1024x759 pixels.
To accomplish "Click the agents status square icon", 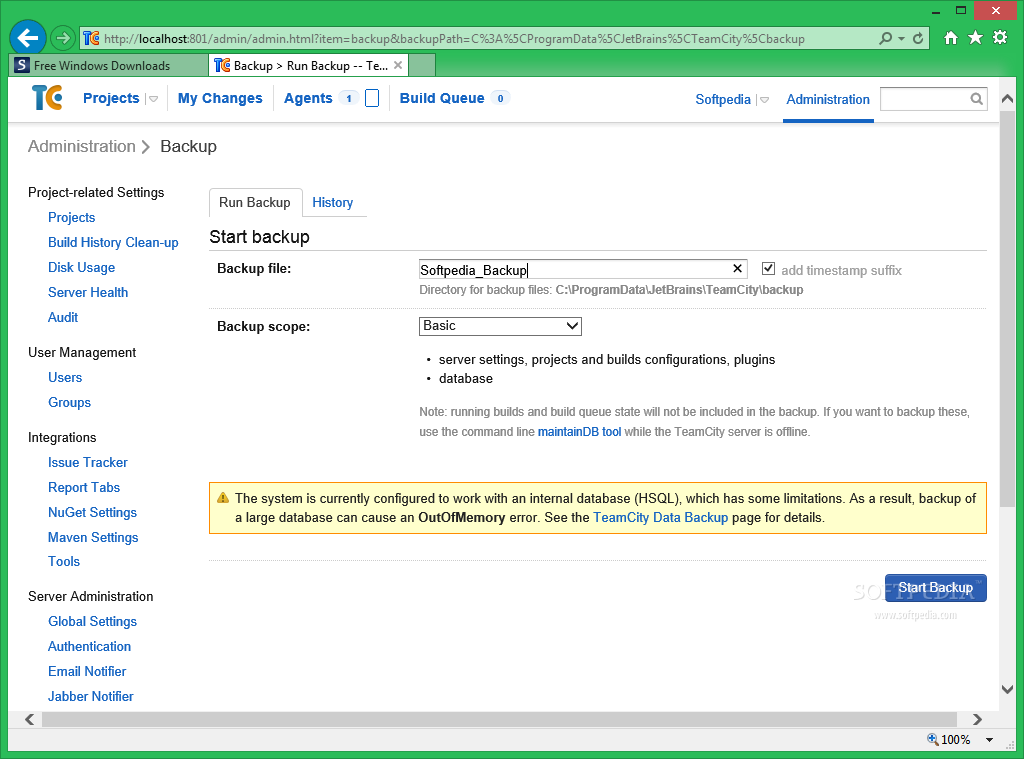I will (372, 98).
